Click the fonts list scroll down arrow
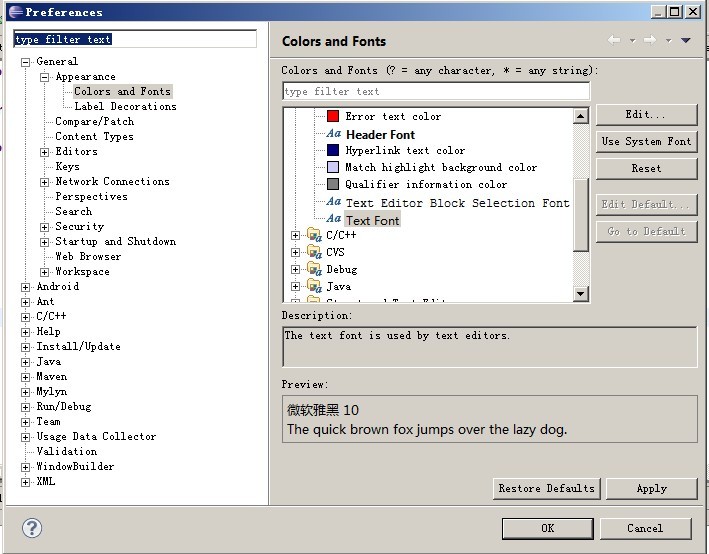709x554 pixels. click(581, 294)
